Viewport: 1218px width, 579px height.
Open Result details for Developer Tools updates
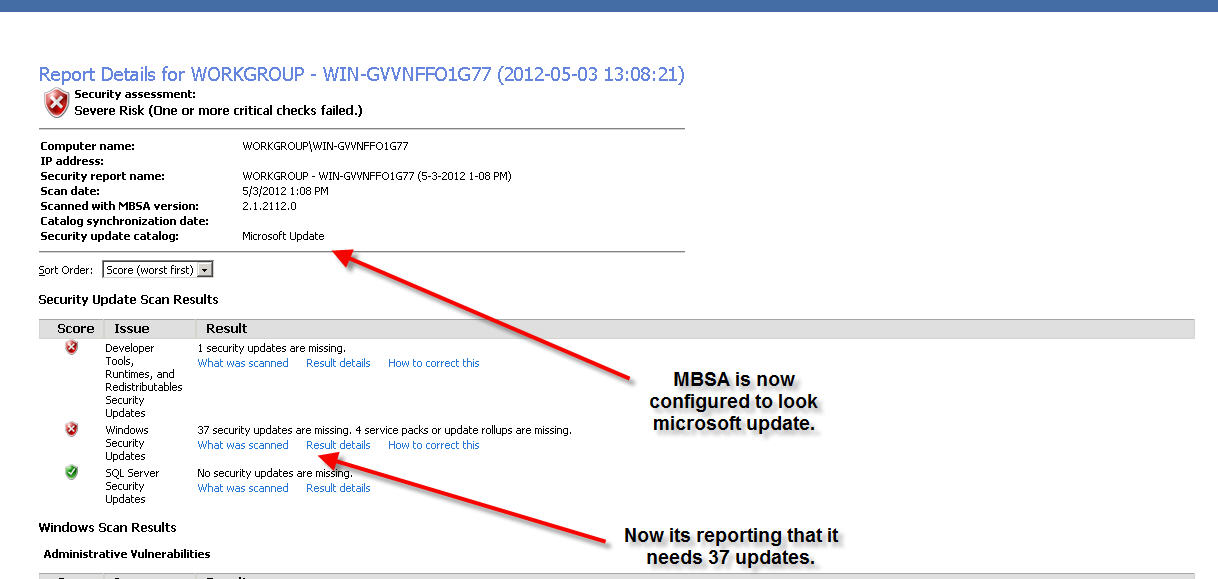[338, 363]
